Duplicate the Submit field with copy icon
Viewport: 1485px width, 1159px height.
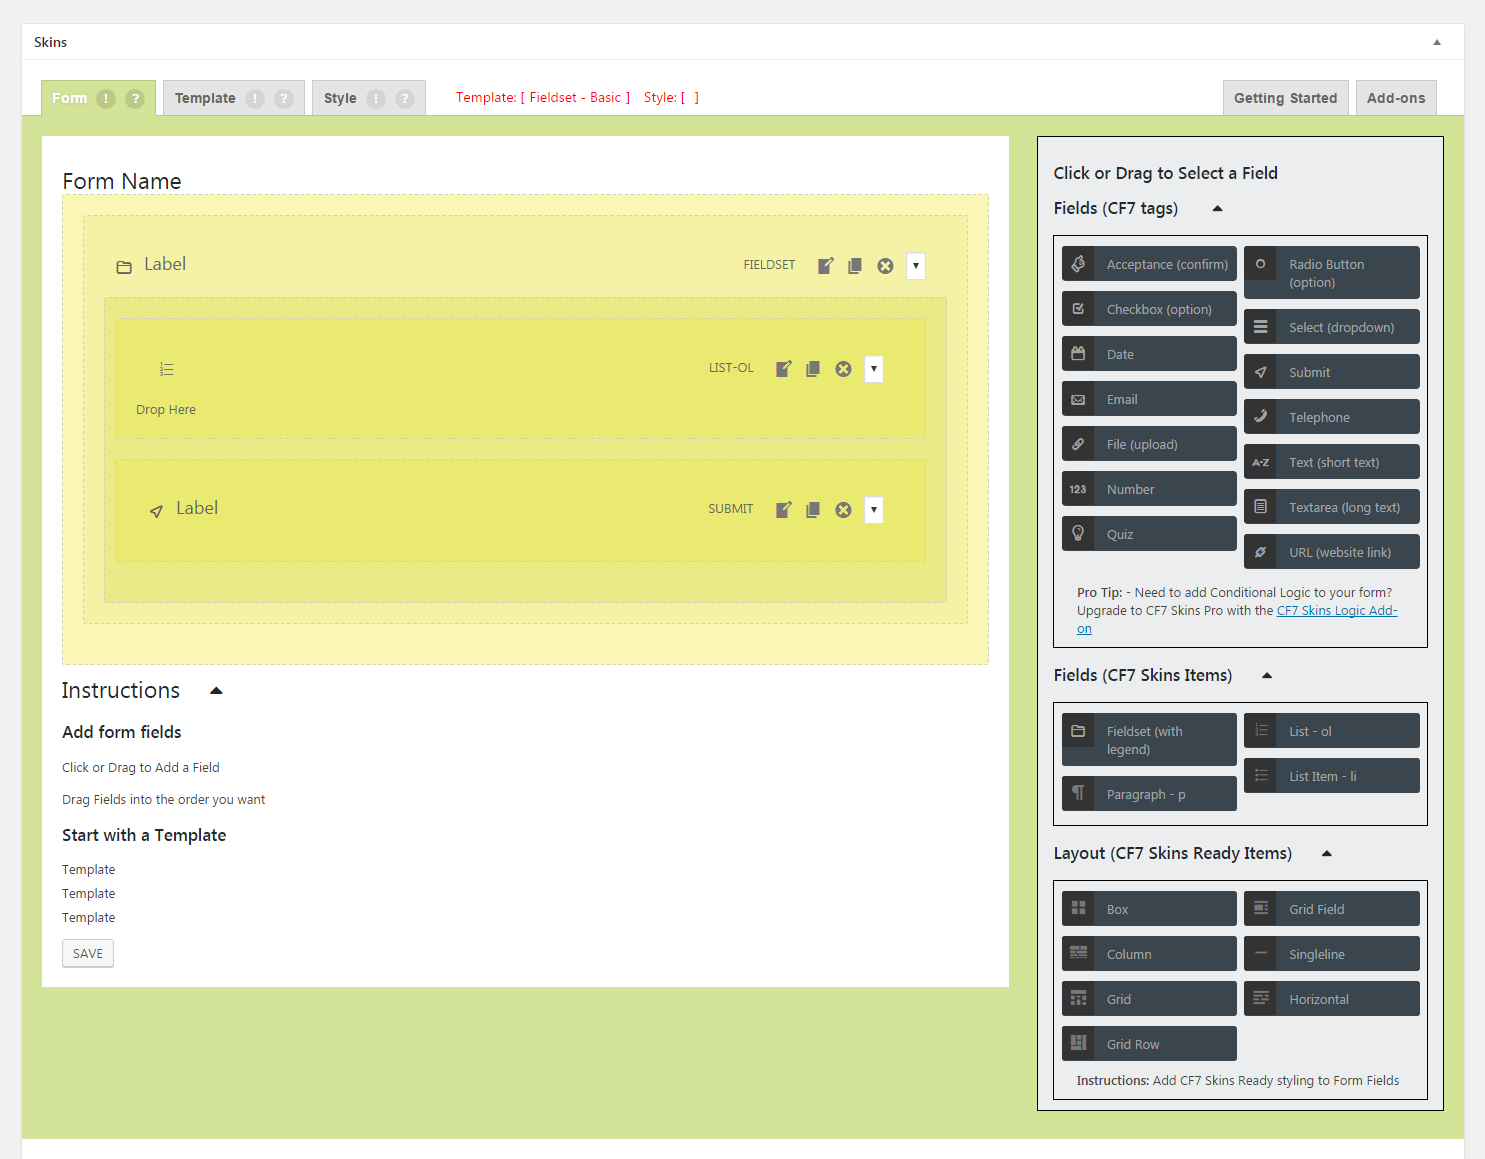(x=813, y=510)
